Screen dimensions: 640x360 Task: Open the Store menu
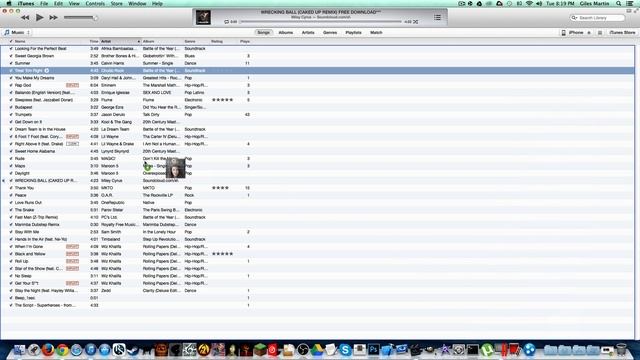click(116, 3)
